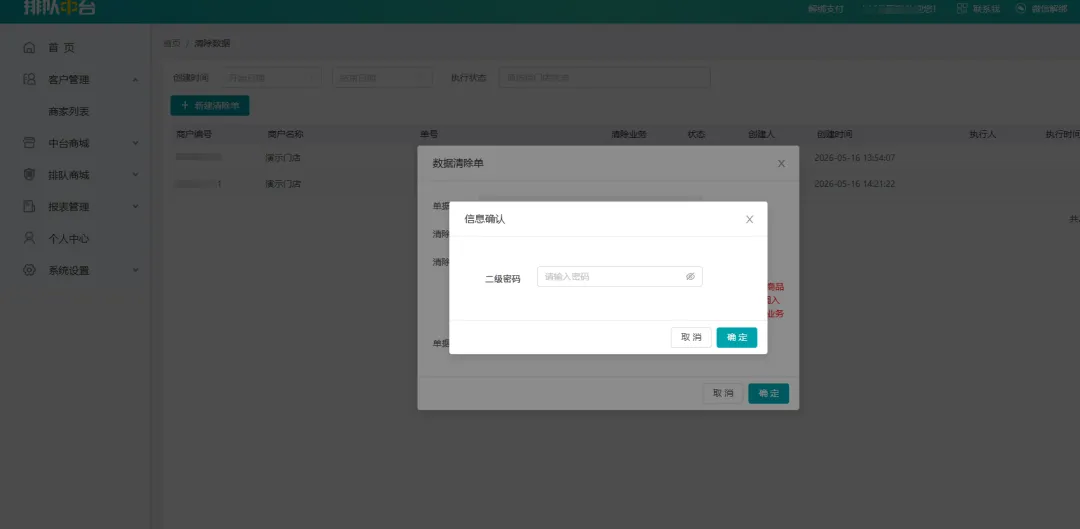Click the 单号 column header
The width and height of the screenshot is (1080, 529).
[x=429, y=134]
